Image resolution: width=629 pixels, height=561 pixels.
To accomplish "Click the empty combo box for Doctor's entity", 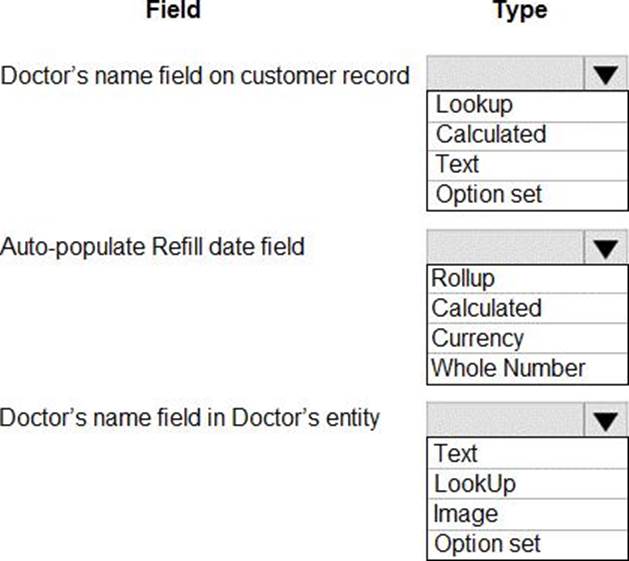I will tap(505, 421).
